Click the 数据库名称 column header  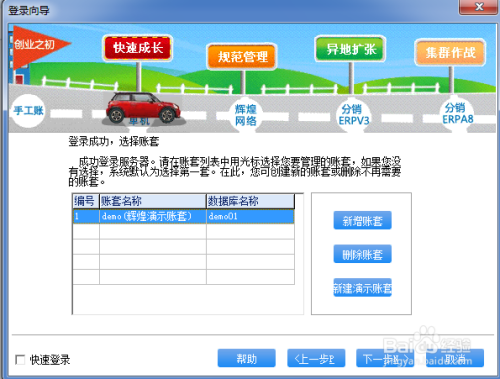[250, 201]
